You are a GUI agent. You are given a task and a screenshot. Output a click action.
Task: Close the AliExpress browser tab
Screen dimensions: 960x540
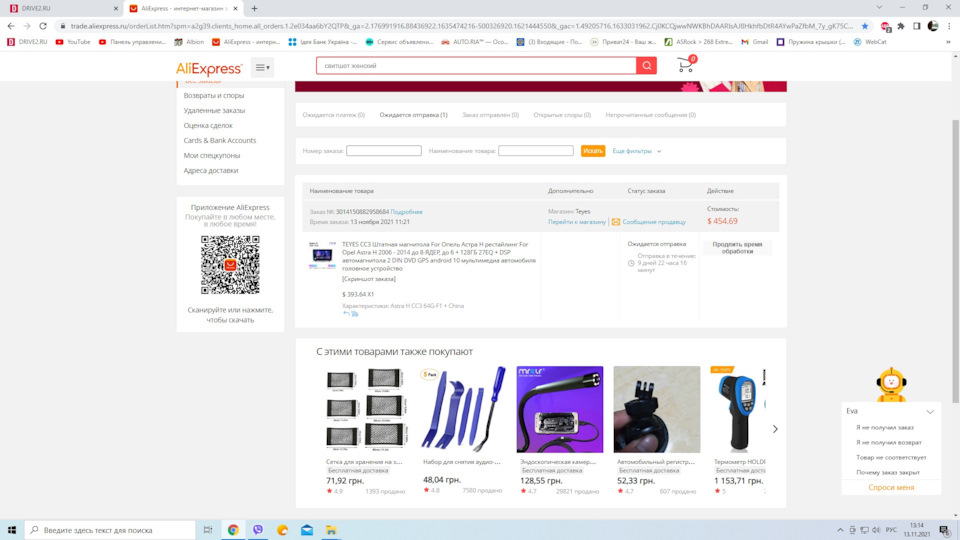[x=235, y=9]
